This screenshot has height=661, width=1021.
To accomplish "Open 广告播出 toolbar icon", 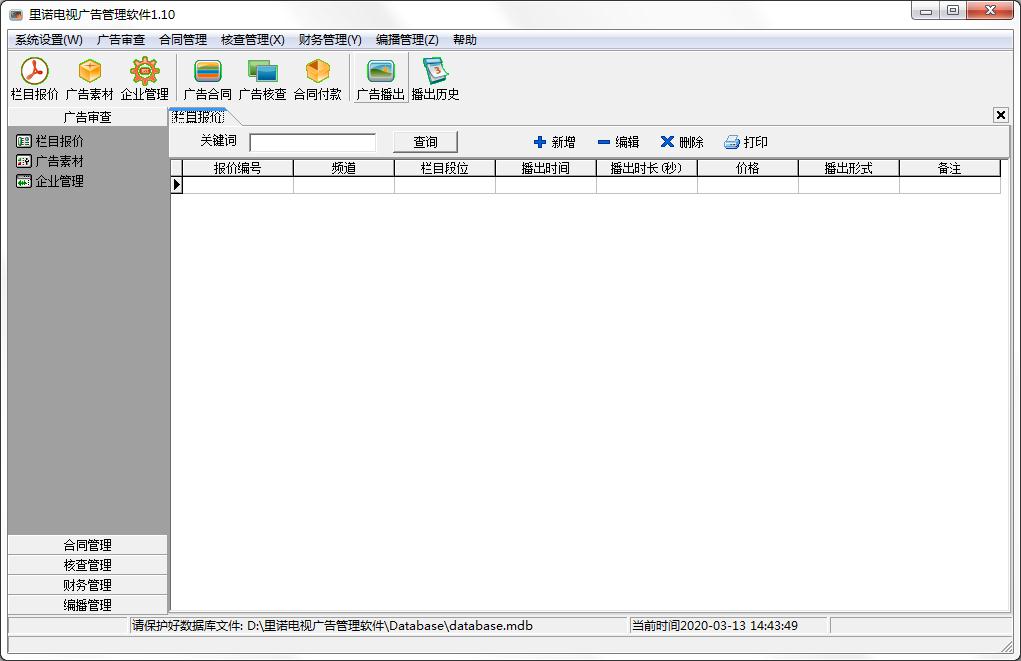I will (x=380, y=78).
